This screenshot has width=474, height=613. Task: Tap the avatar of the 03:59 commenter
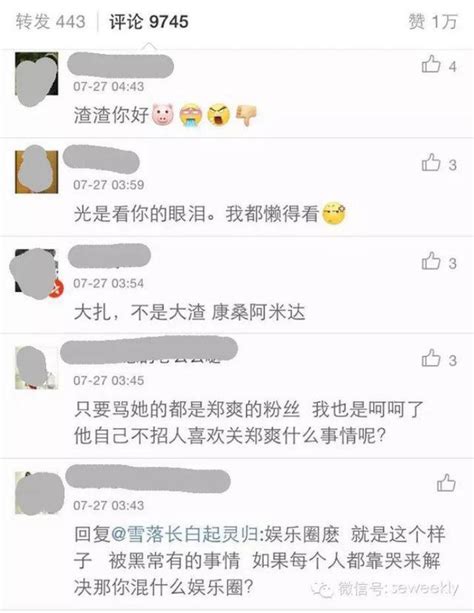36,172
